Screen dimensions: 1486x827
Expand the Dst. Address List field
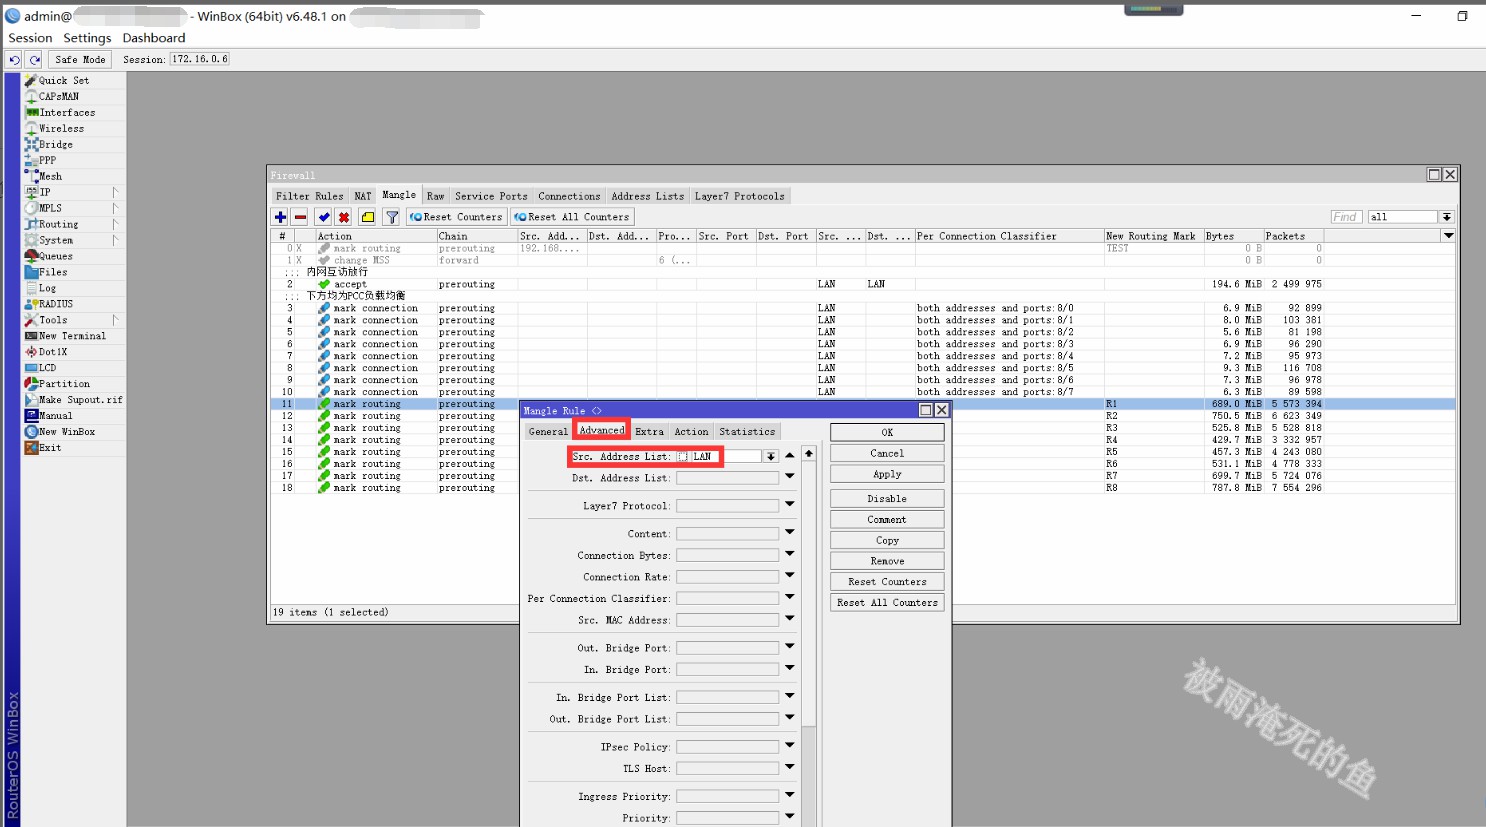click(x=789, y=477)
